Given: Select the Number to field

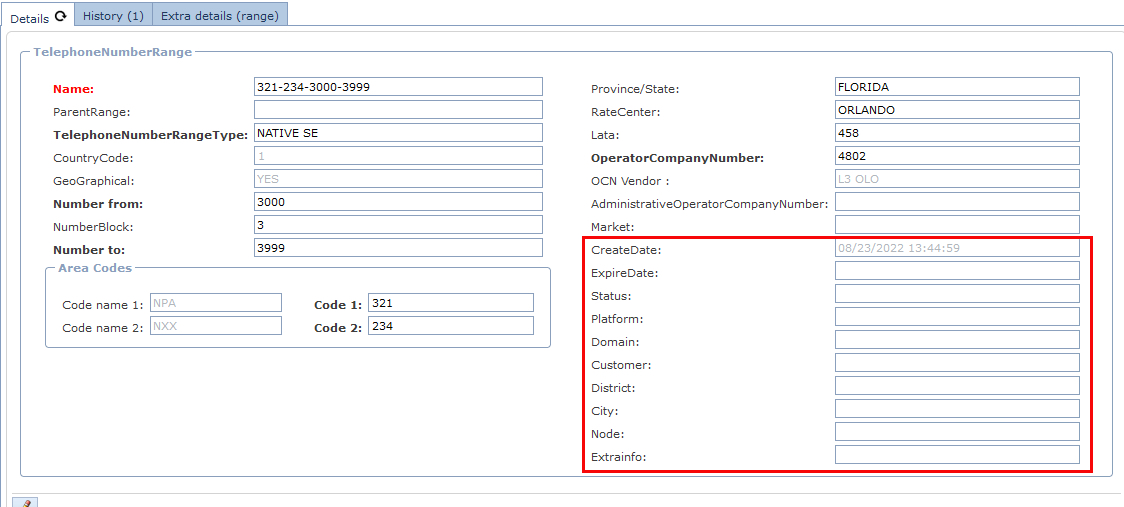Looking at the screenshot, I should pyautogui.click(x=398, y=248).
